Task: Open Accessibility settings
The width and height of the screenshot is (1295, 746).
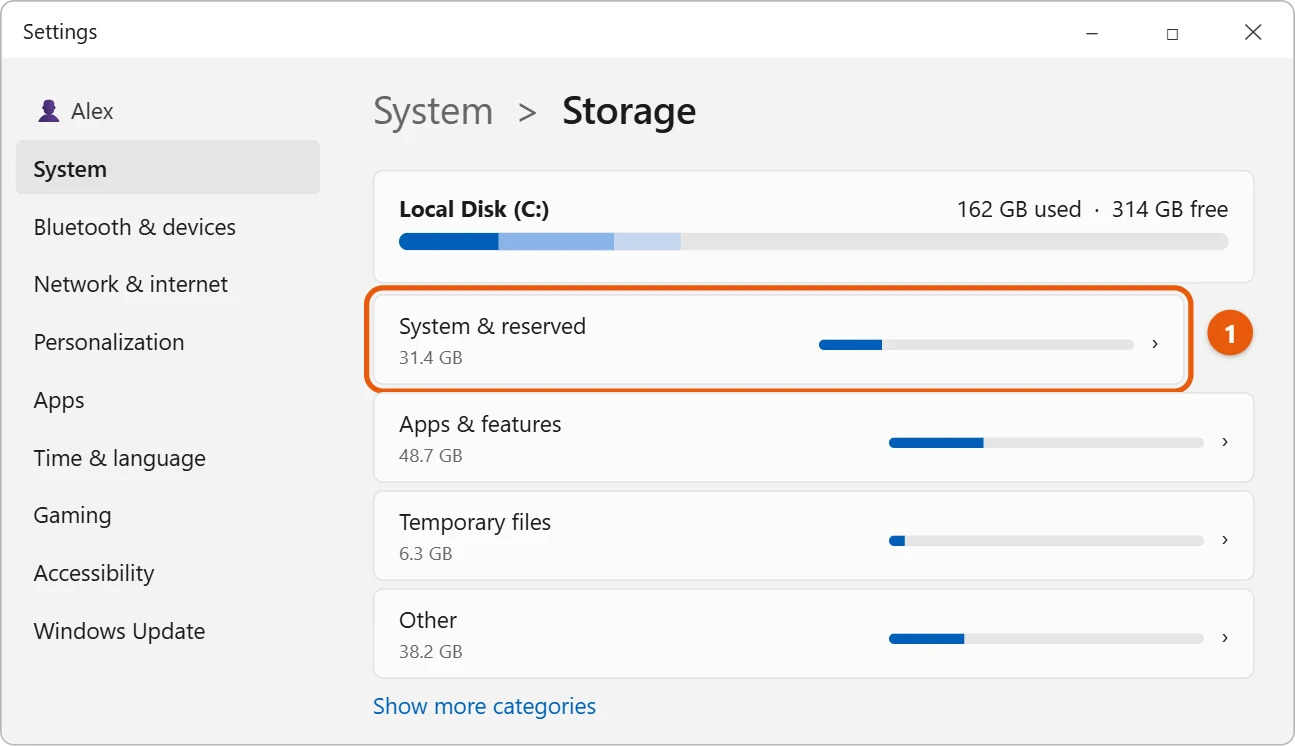Action: point(94,573)
